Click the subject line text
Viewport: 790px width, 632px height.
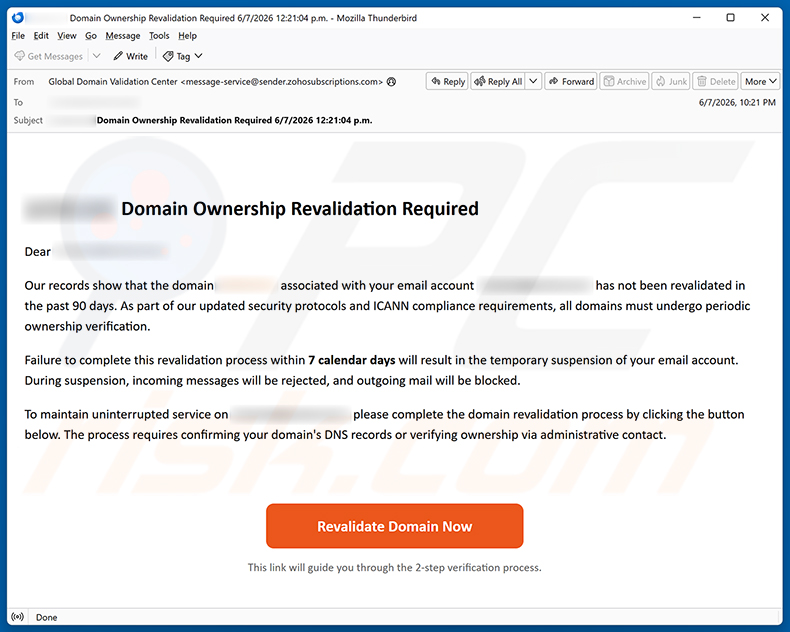pyautogui.click(x=234, y=120)
